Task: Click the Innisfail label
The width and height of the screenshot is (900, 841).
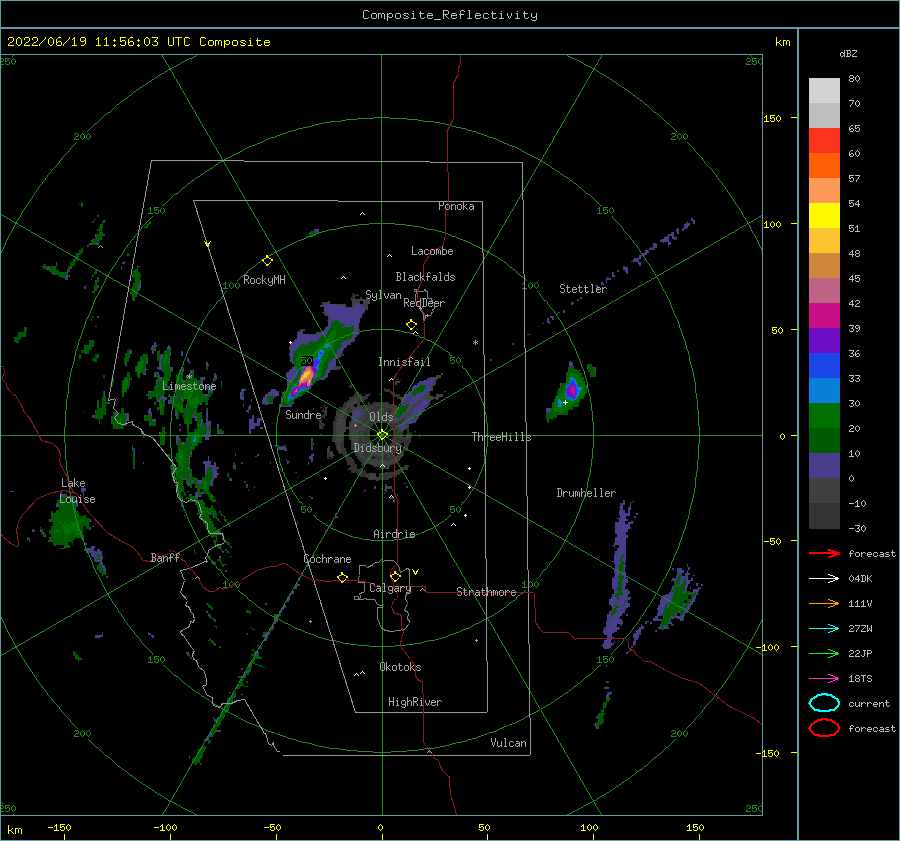Action: point(404,362)
